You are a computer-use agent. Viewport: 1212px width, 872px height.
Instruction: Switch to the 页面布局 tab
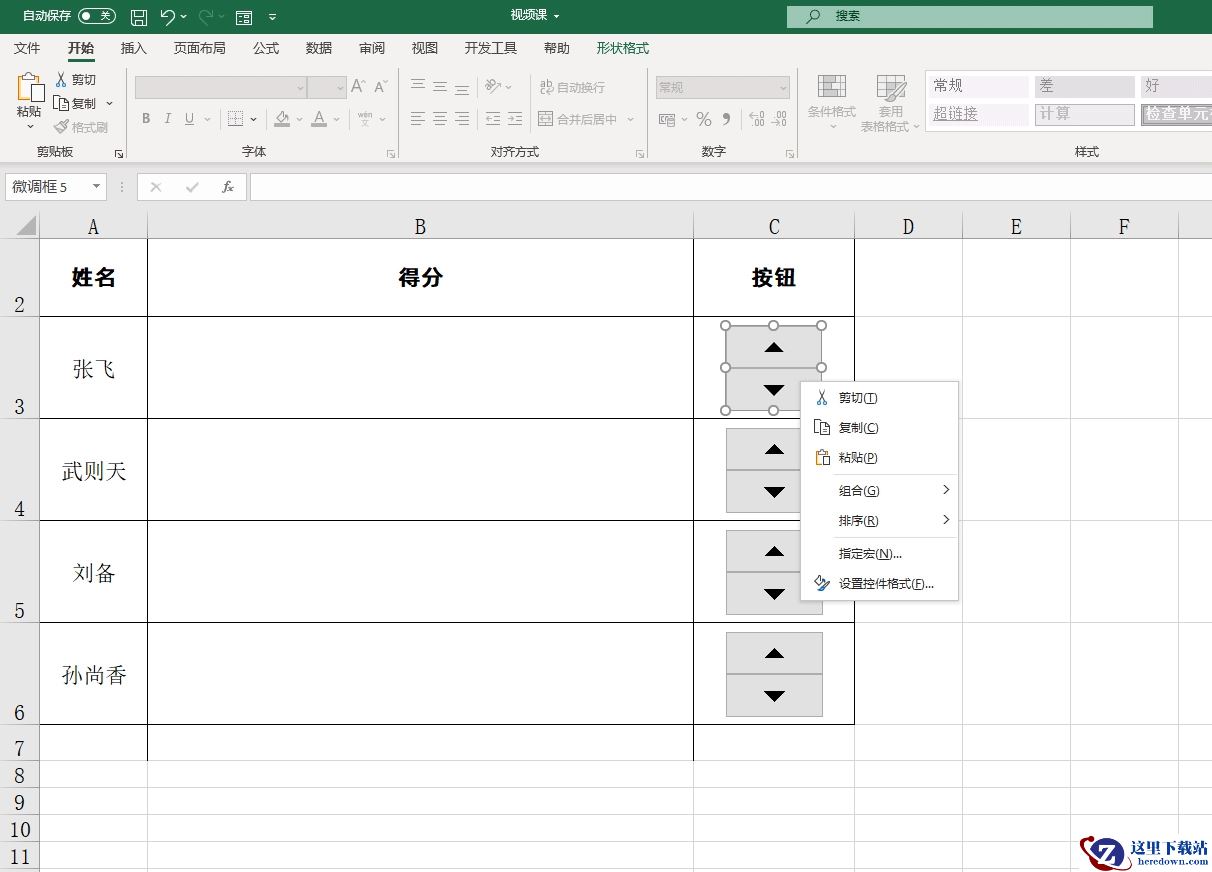click(199, 48)
